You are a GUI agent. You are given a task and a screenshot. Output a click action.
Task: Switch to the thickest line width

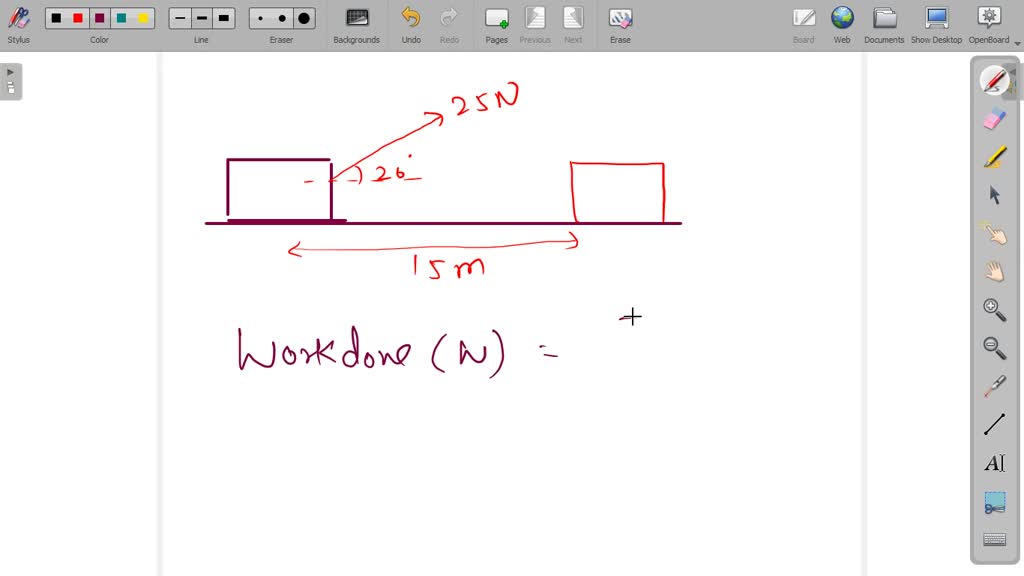click(223, 18)
